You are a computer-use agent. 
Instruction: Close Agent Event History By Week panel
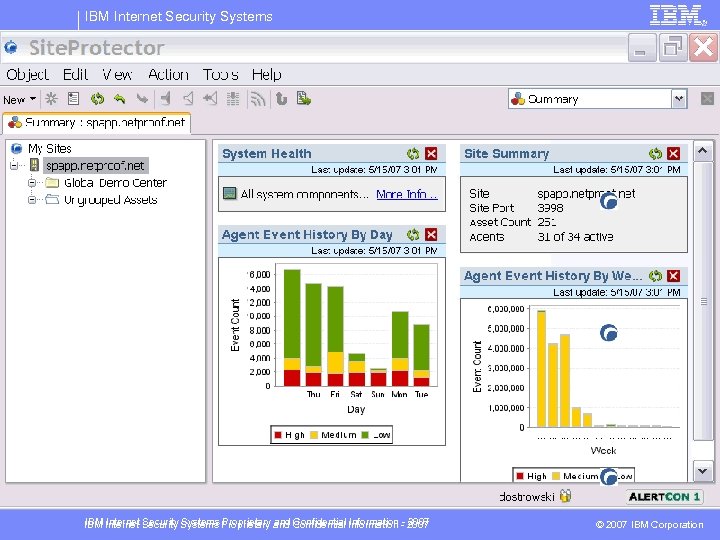pos(673,276)
